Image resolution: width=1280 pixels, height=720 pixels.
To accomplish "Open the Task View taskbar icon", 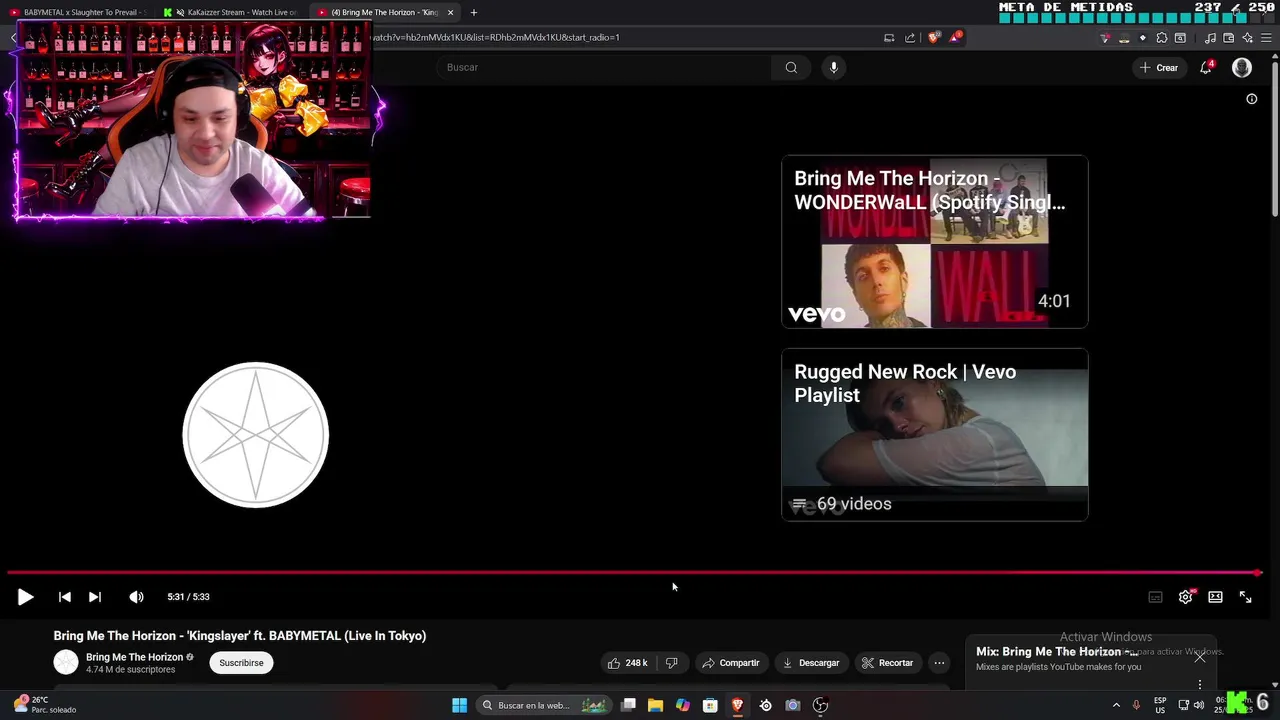I will (x=628, y=705).
